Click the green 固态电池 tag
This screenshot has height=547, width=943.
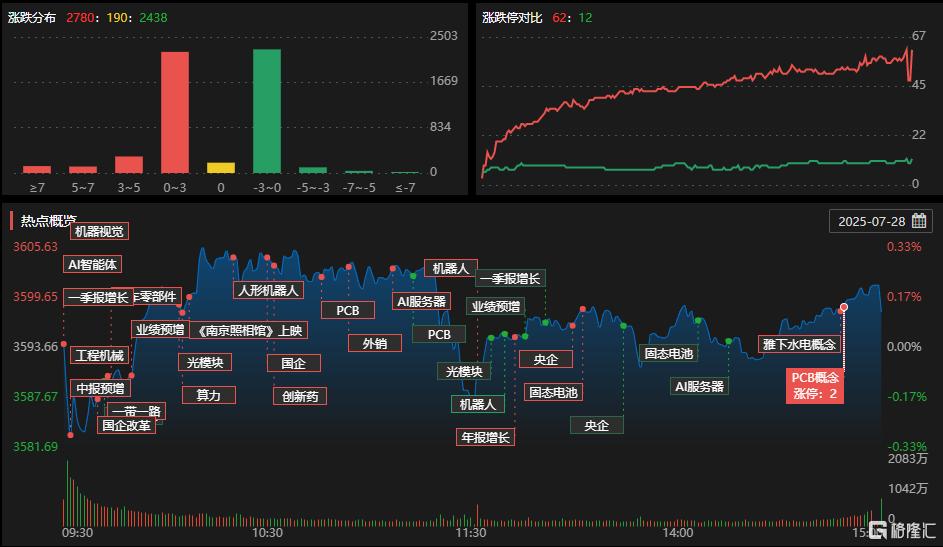point(669,353)
